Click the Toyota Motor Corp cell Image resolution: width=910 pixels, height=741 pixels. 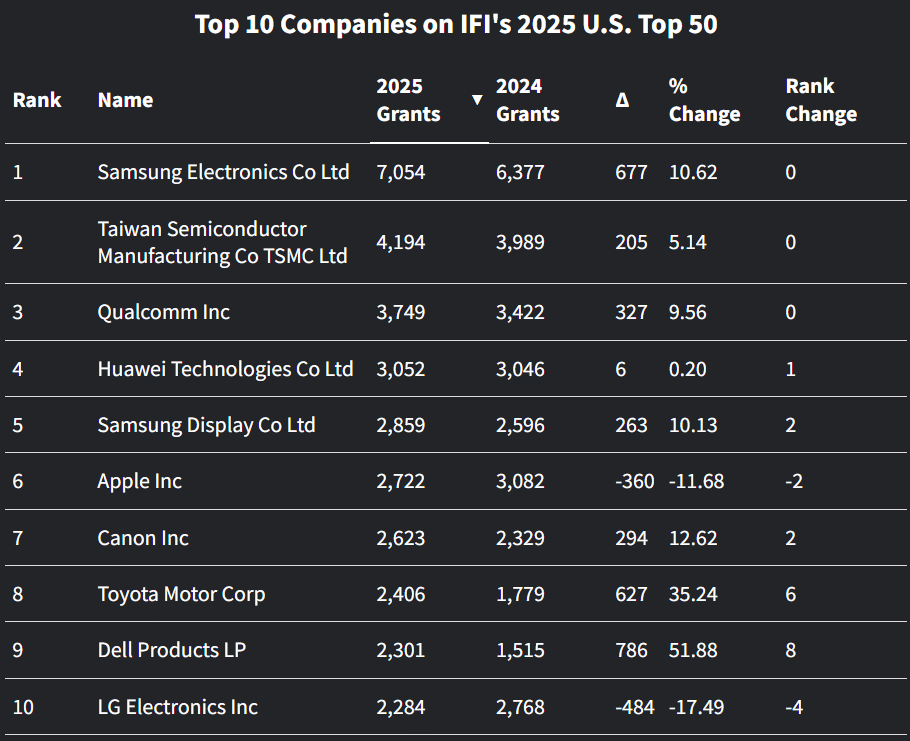click(x=181, y=594)
